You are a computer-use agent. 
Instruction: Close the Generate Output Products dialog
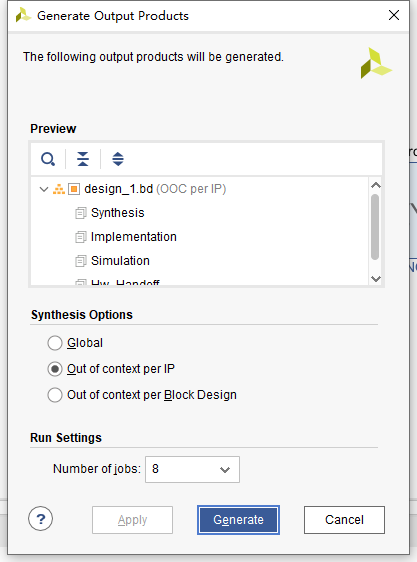click(394, 15)
